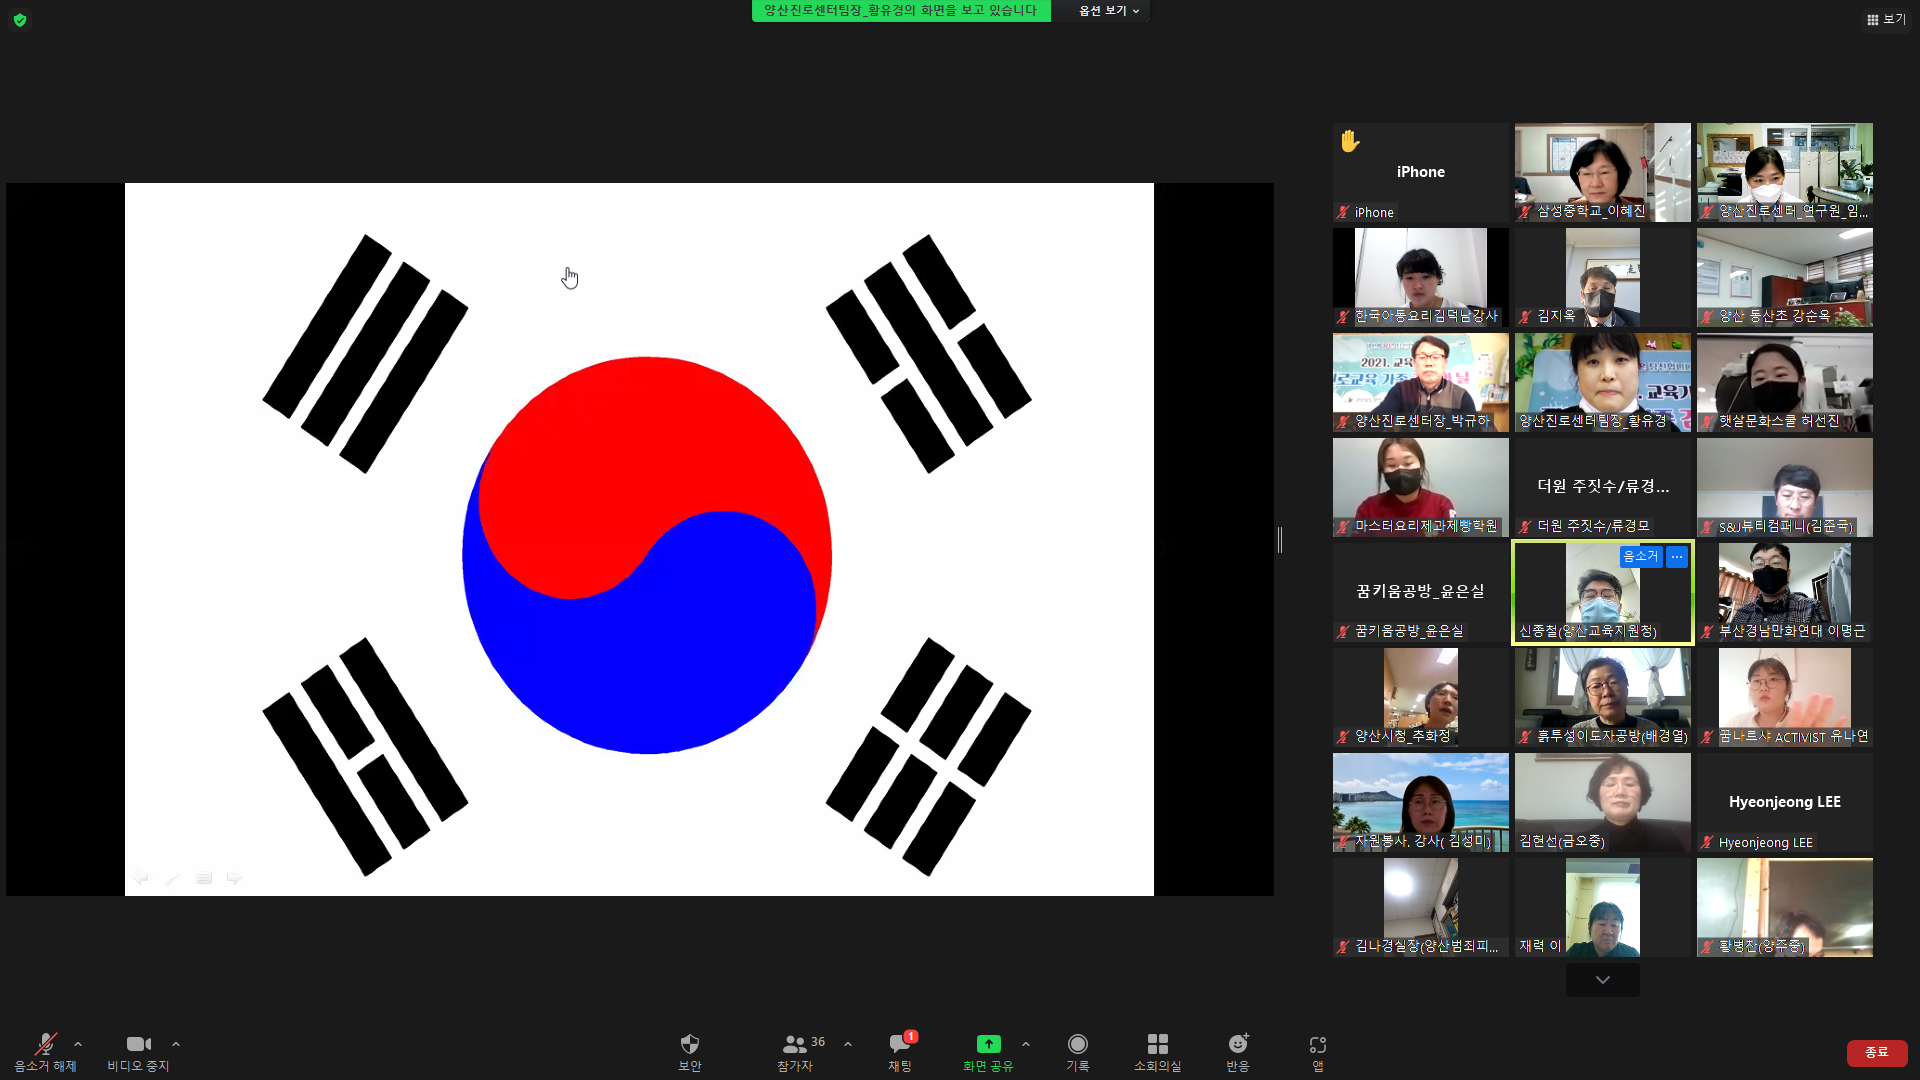Click slide menu icon on shared presentation
The image size is (1920, 1080).
204,877
